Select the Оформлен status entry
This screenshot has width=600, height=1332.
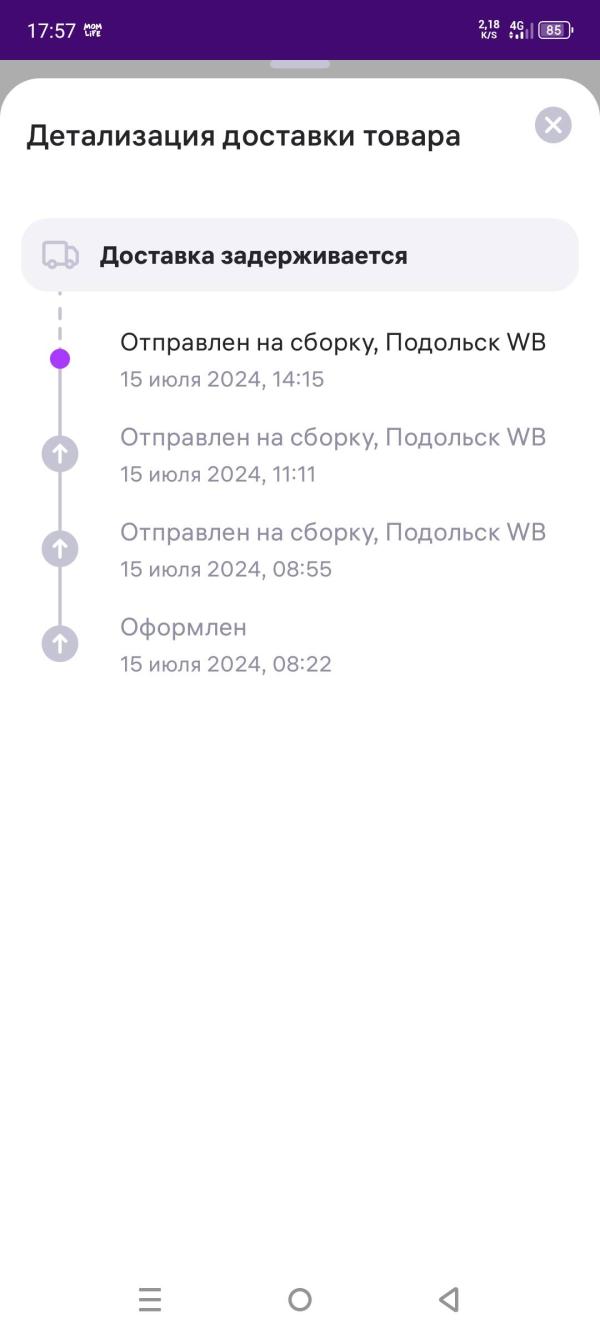tap(226, 645)
